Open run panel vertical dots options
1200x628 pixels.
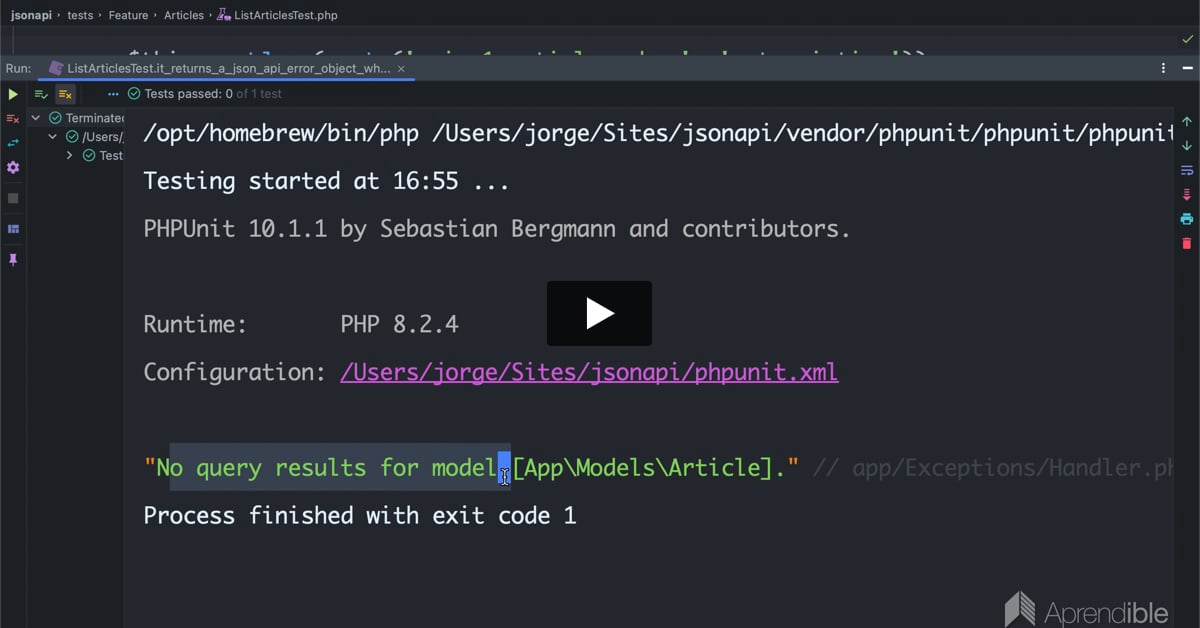coord(1163,68)
